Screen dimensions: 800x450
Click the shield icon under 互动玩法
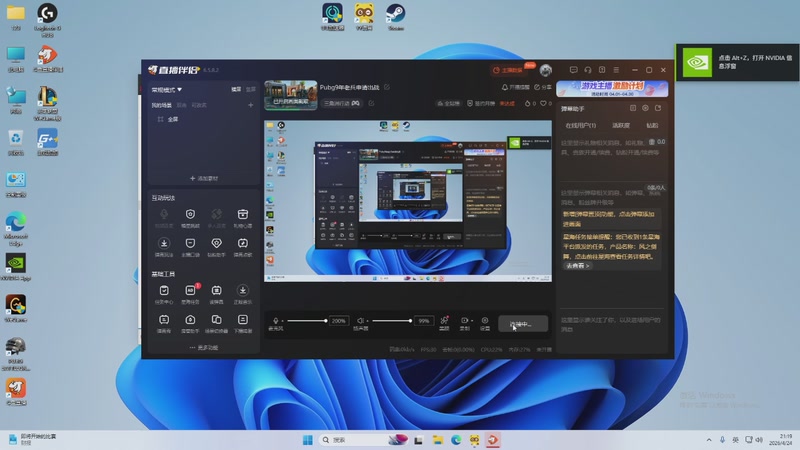[x=190, y=214]
